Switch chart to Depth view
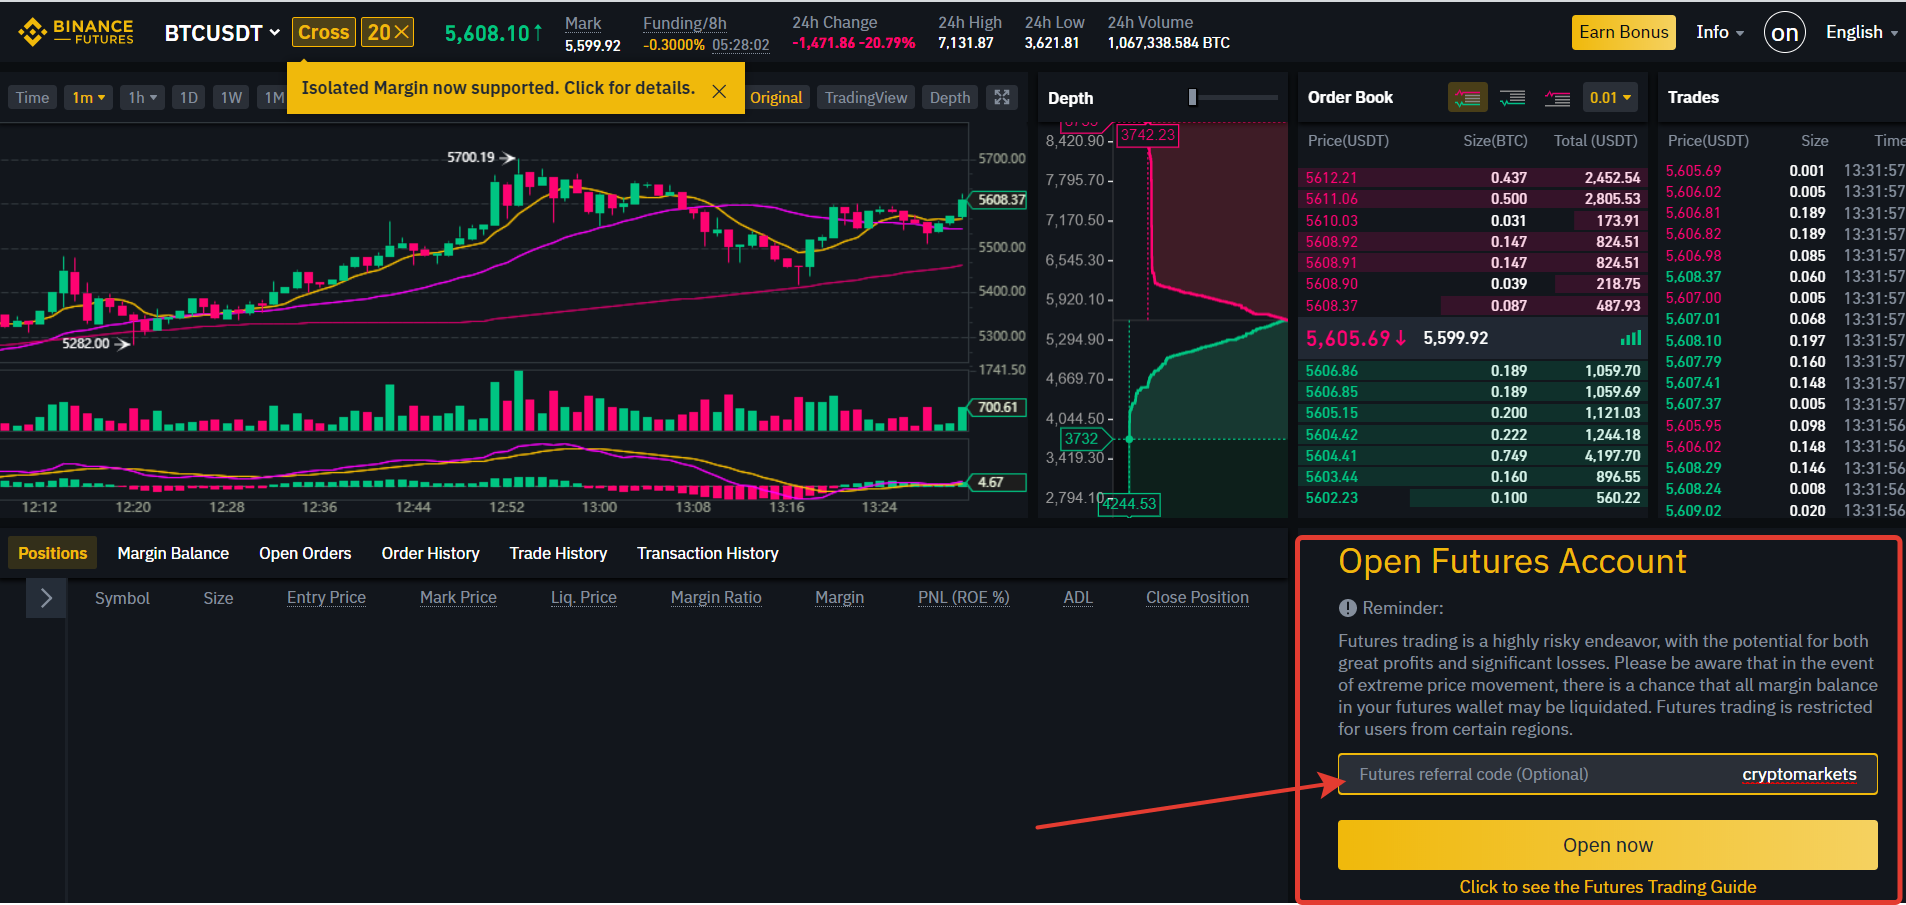Image resolution: width=1906 pixels, height=905 pixels. click(950, 97)
